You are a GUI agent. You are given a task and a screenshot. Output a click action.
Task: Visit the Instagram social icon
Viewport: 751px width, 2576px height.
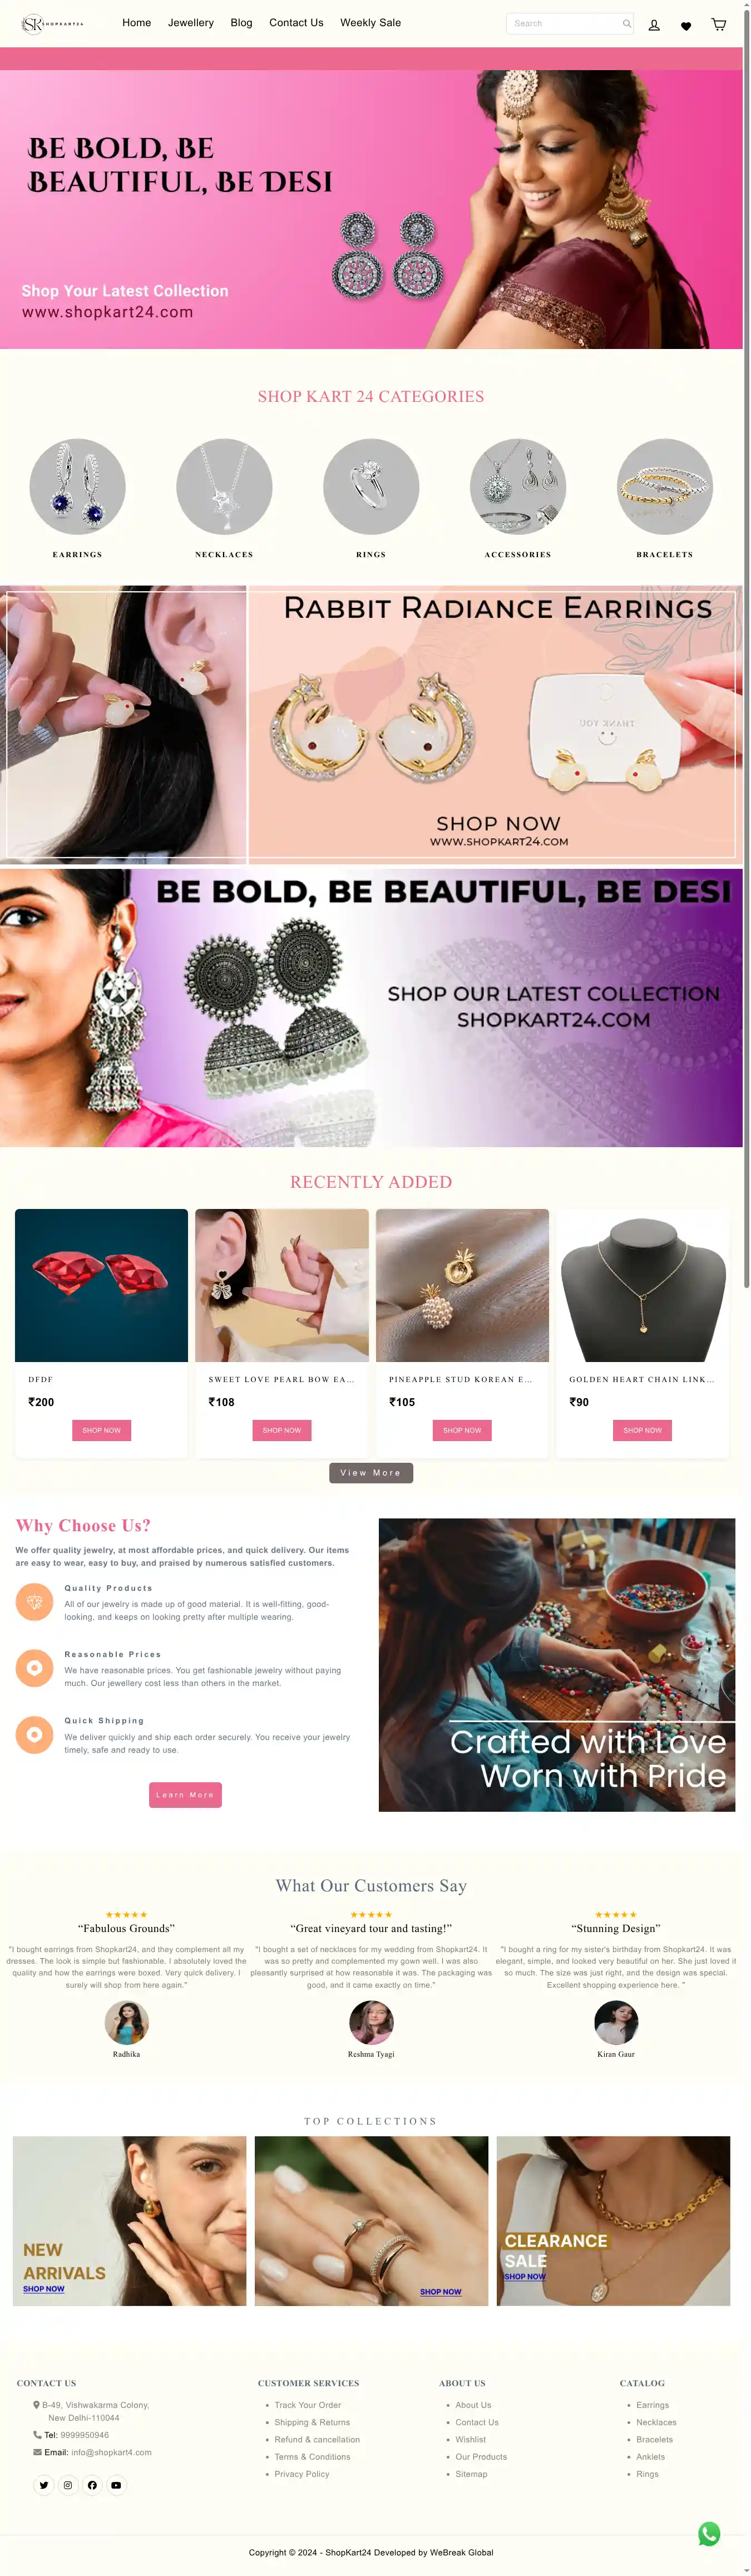point(68,2485)
